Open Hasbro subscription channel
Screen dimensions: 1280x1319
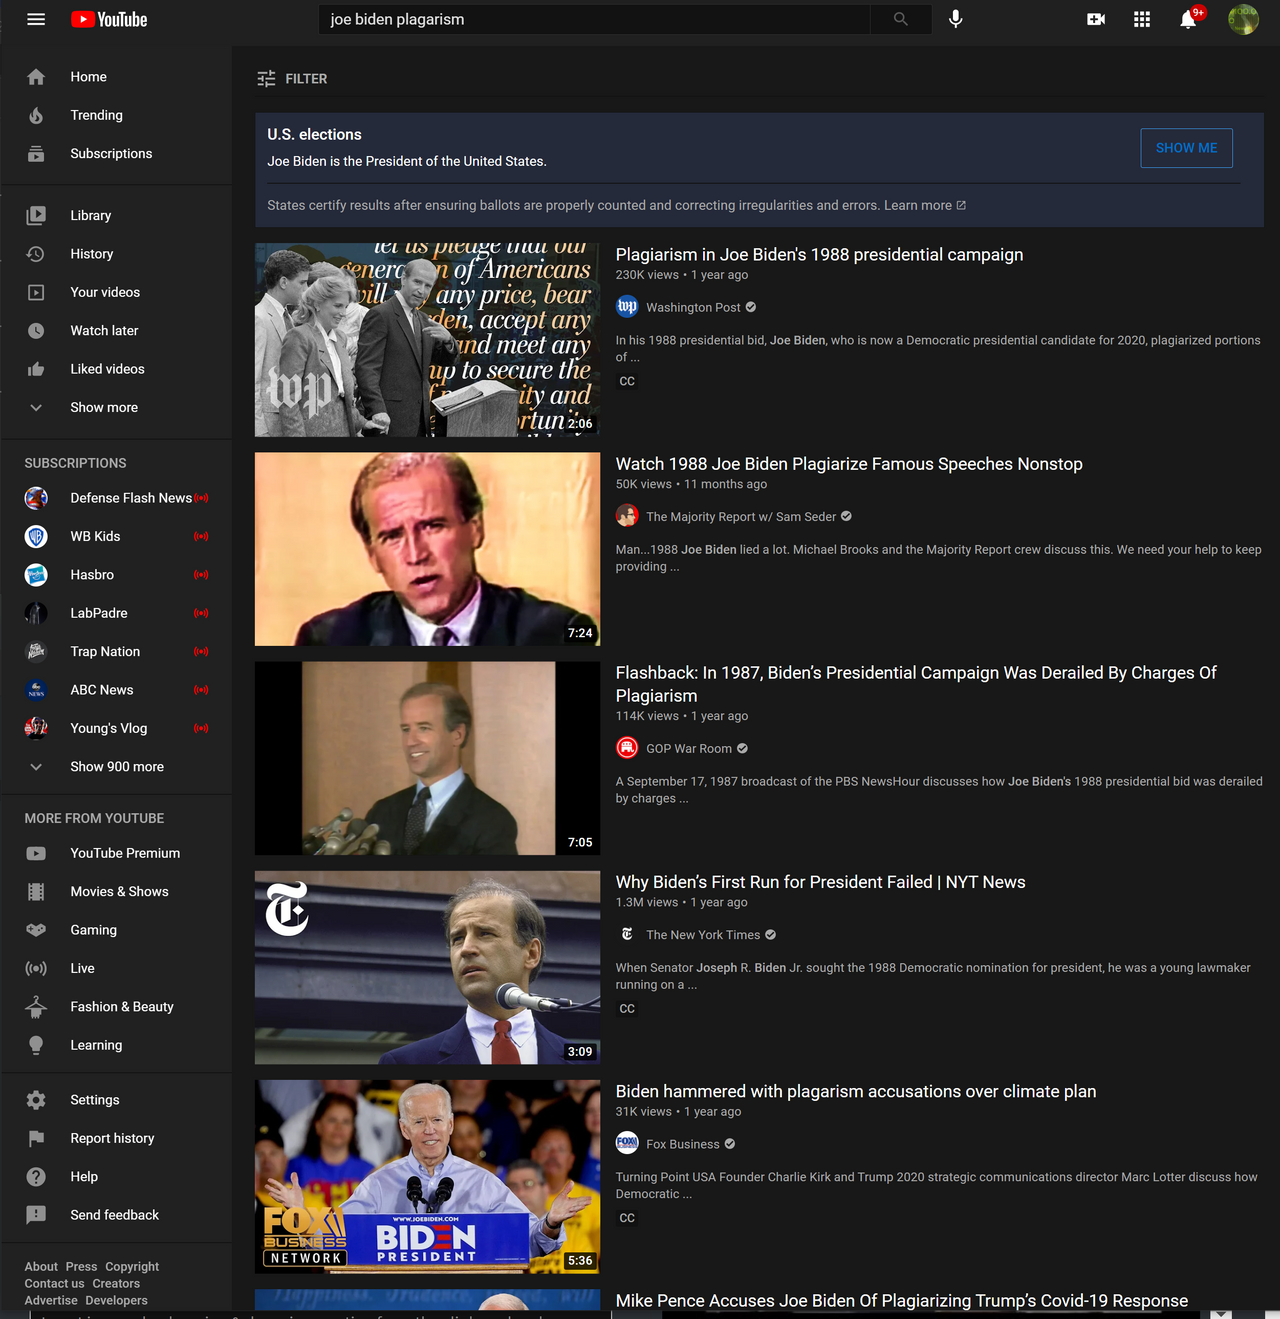(x=116, y=574)
